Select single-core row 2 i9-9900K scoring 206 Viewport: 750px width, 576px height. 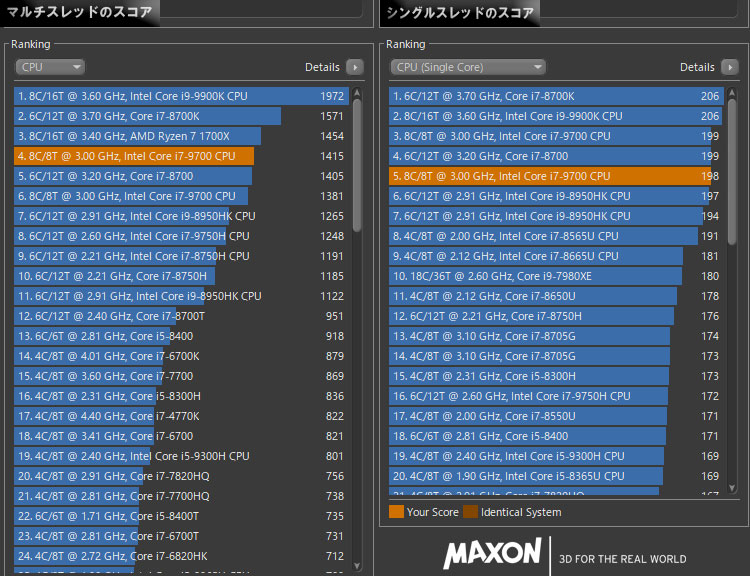556,116
